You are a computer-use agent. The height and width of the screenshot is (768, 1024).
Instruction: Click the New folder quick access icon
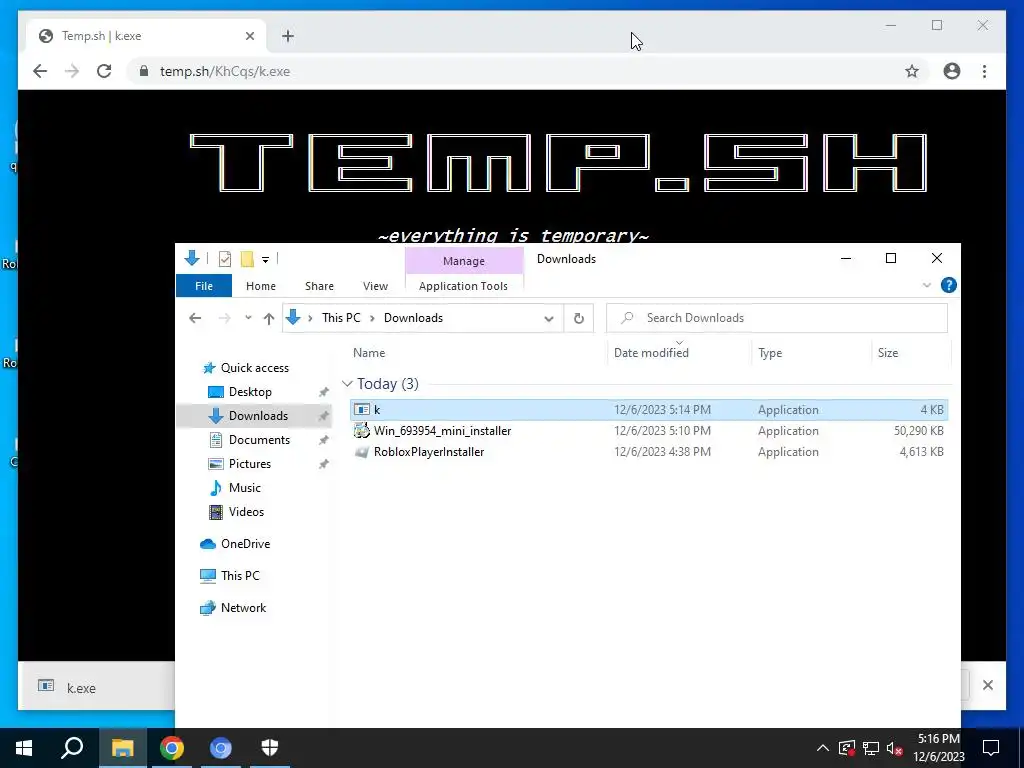tap(247, 259)
